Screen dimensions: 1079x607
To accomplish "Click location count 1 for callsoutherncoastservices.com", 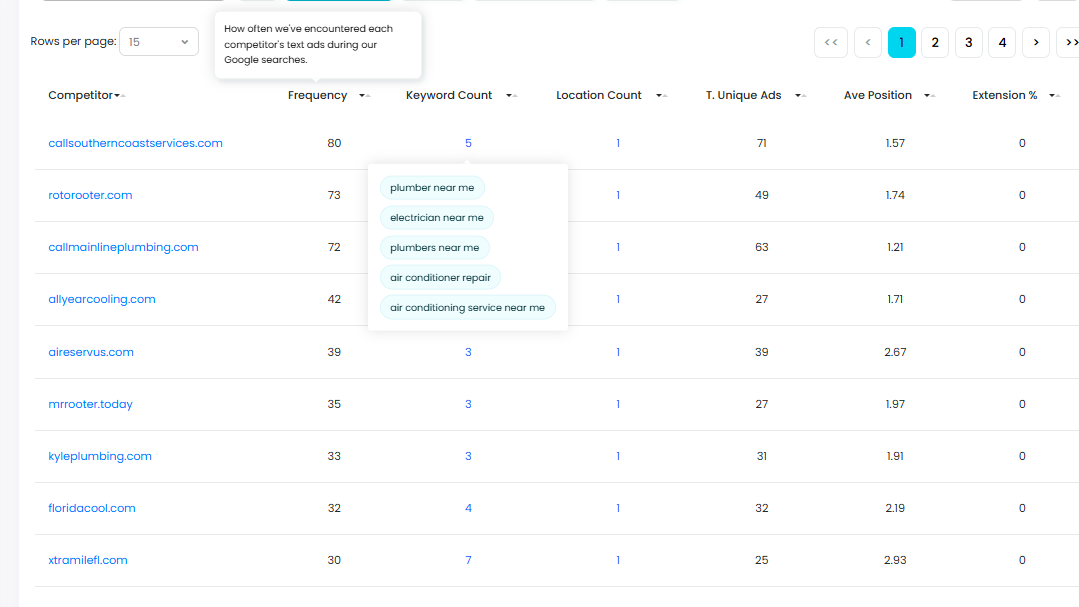I will click(618, 143).
